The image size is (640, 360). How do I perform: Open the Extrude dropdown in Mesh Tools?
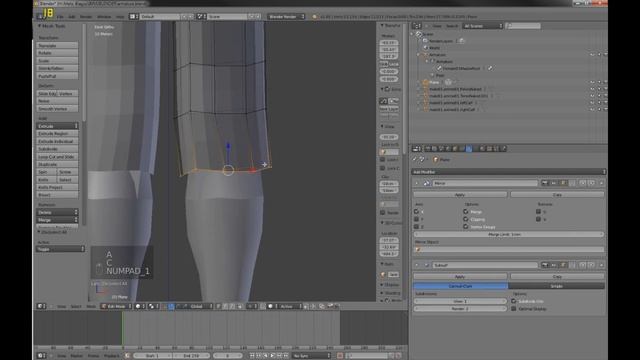[57, 126]
